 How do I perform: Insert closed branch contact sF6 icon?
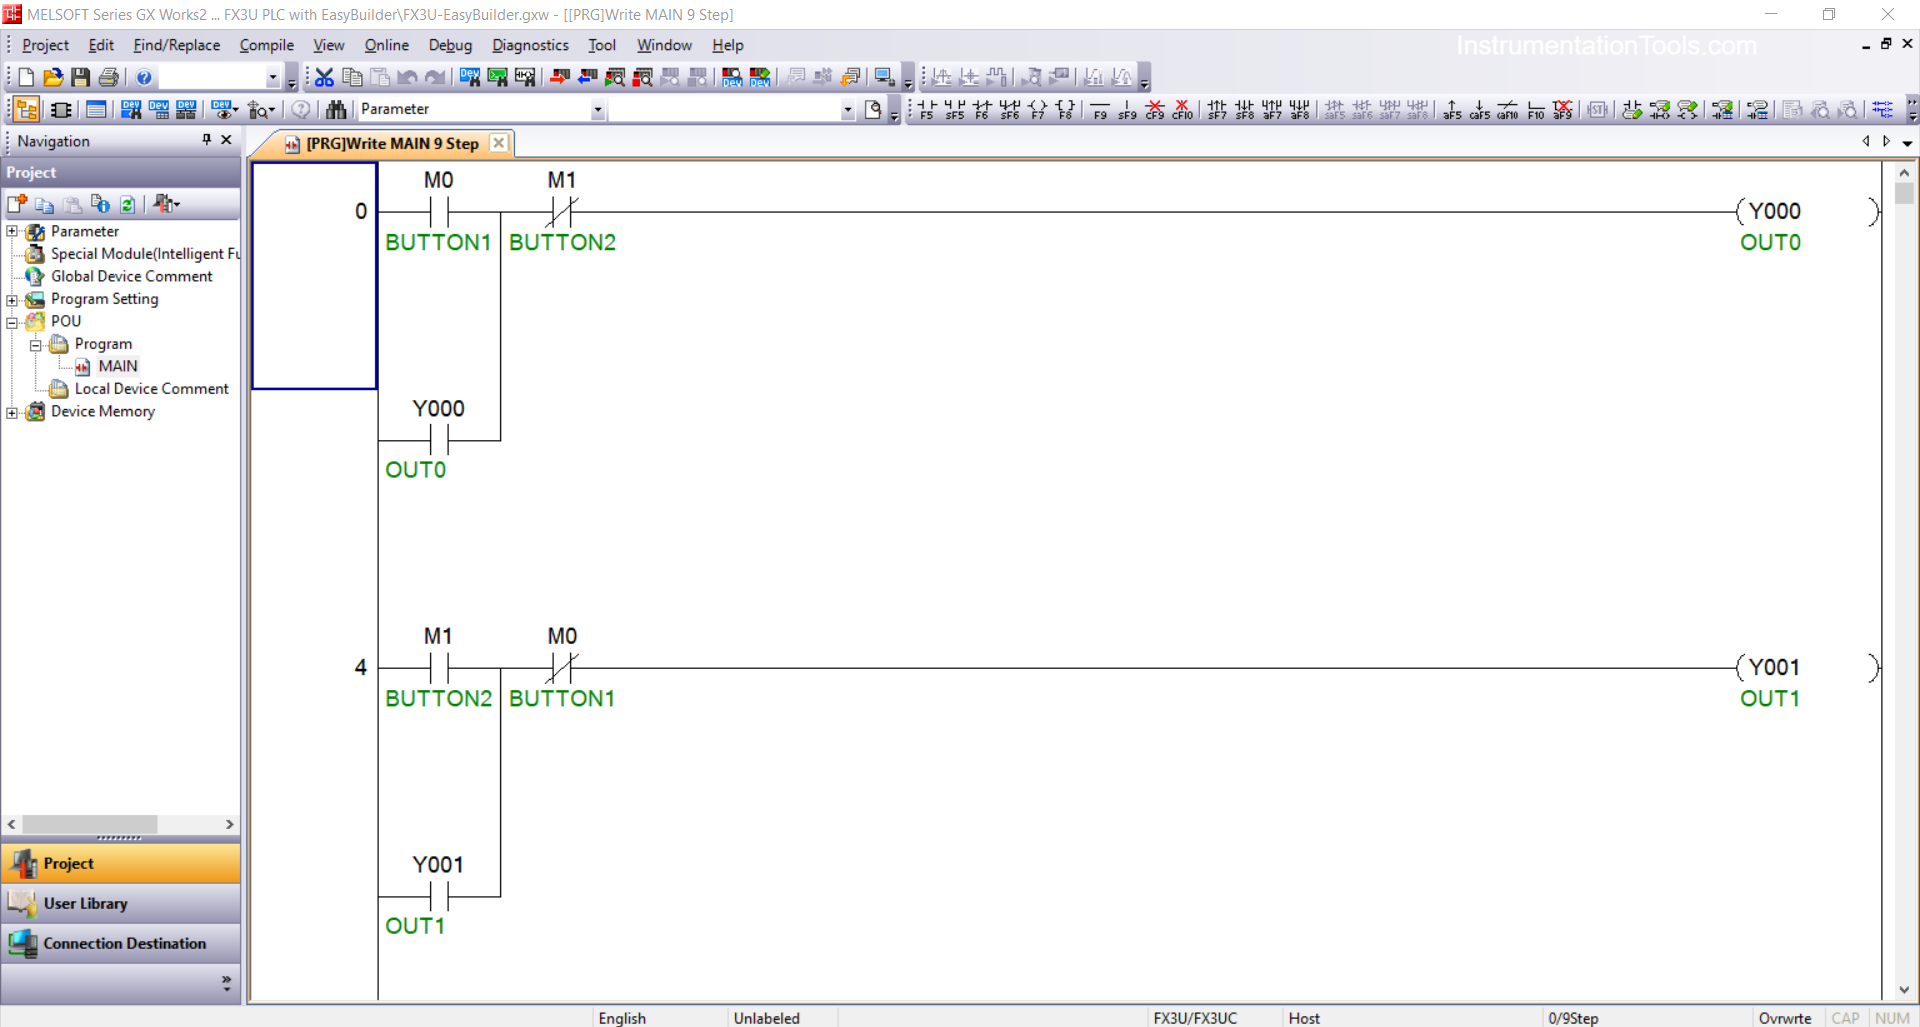(x=1010, y=109)
